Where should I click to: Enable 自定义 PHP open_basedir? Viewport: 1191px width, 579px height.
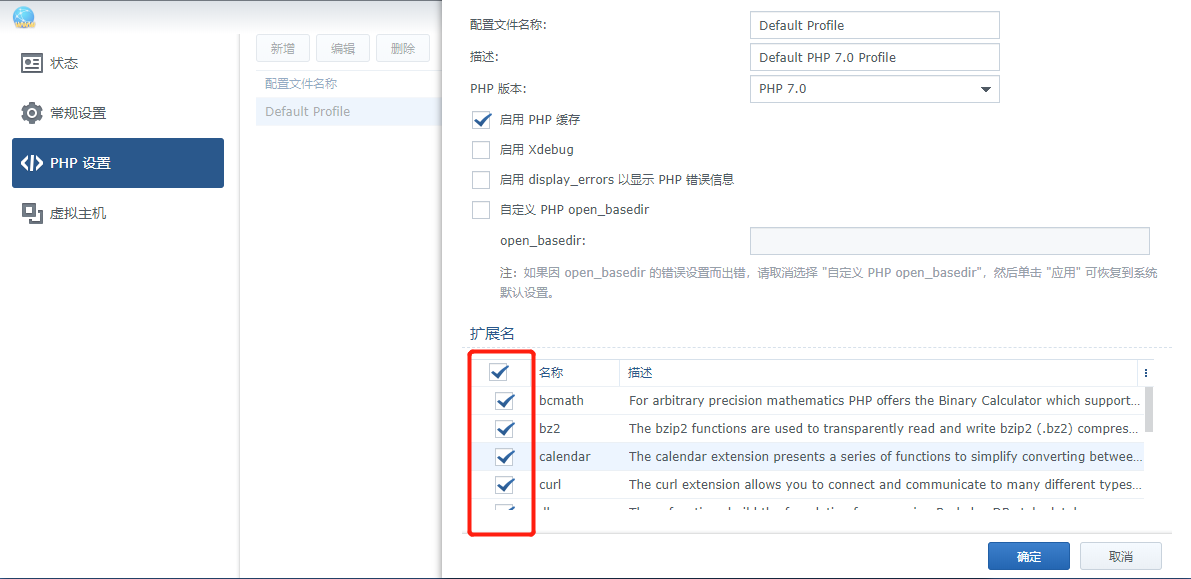tap(481, 209)
